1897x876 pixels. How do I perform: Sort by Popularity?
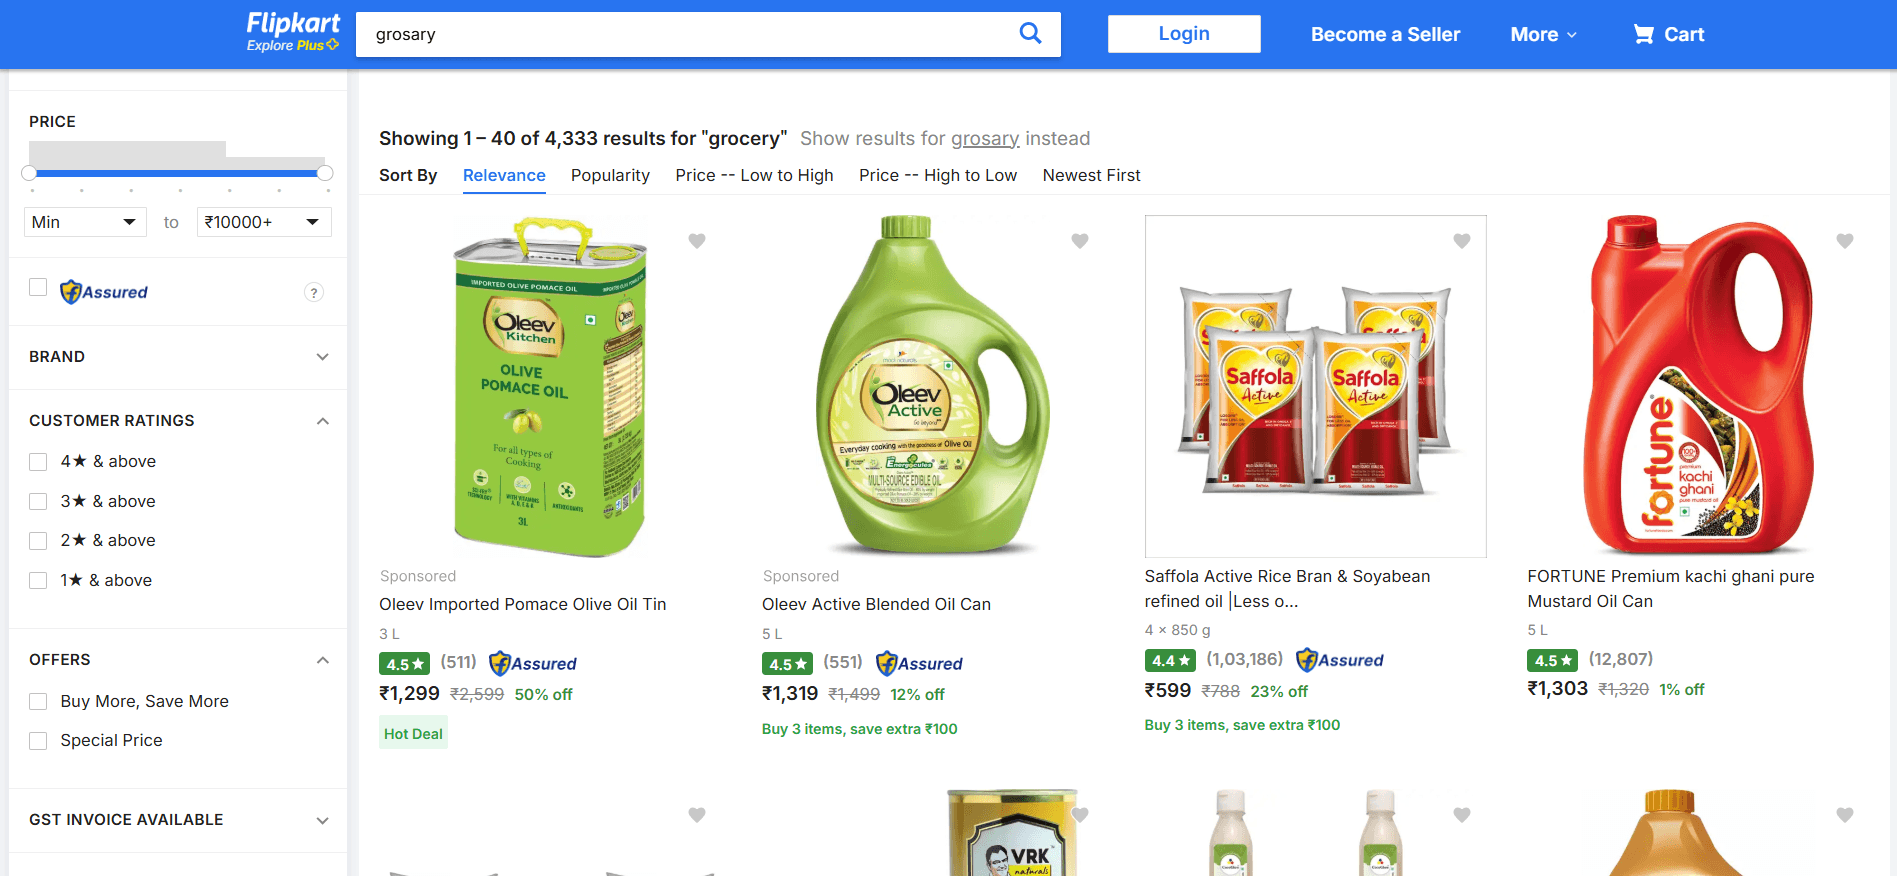tap(610, 175)
